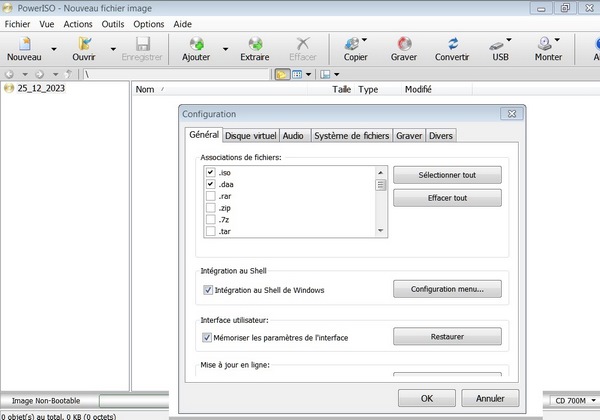The image size is (600, 420).
Task: Click the Copier toolbar icon
Action: [x=352, y=44]
